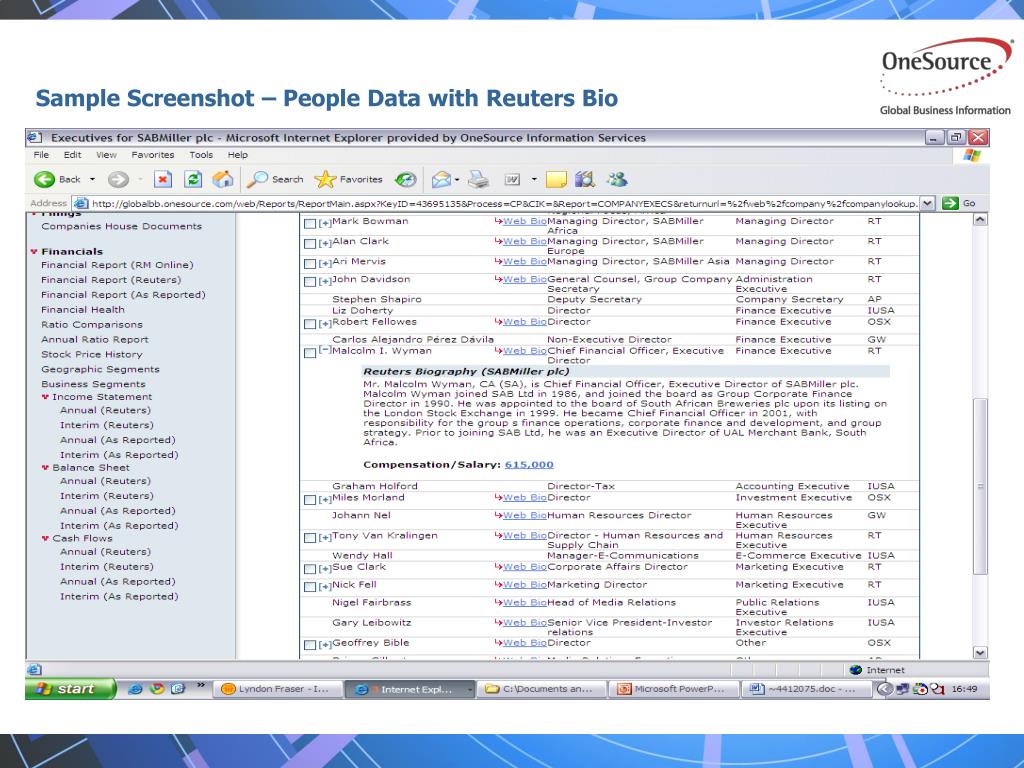Click the Messenger people icon
Image resolution: width=1024 pixels, height=768 pixels.
(616, 179)
